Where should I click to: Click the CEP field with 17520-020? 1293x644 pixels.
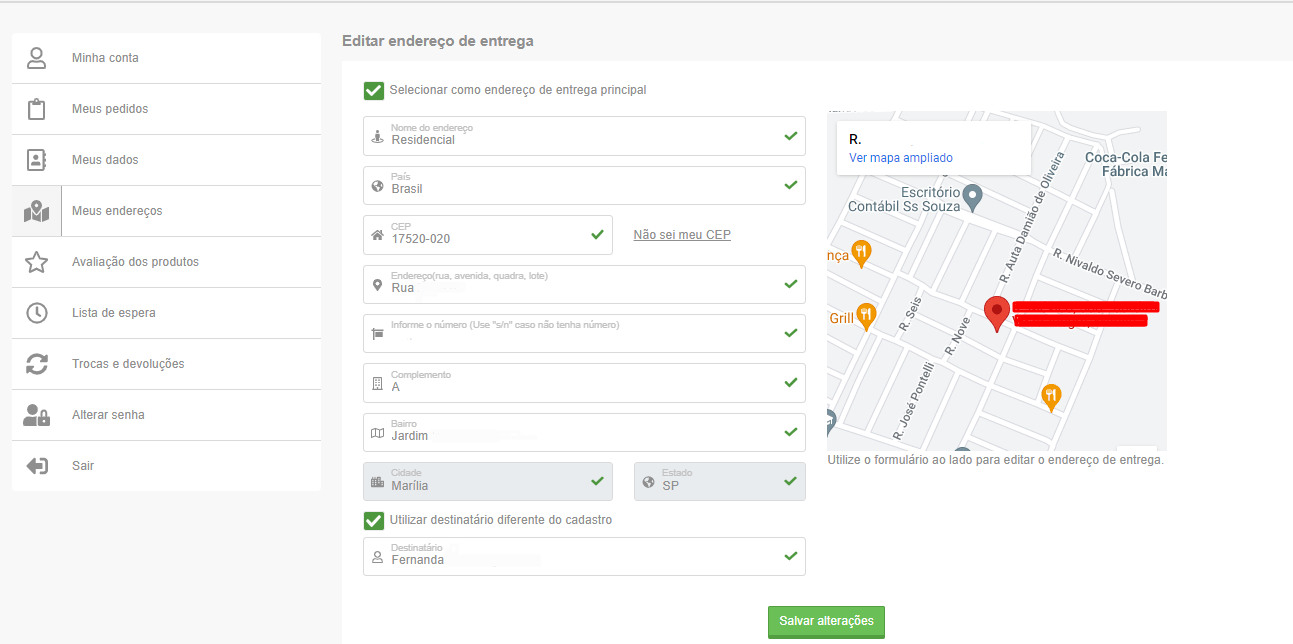click(488, 235)
